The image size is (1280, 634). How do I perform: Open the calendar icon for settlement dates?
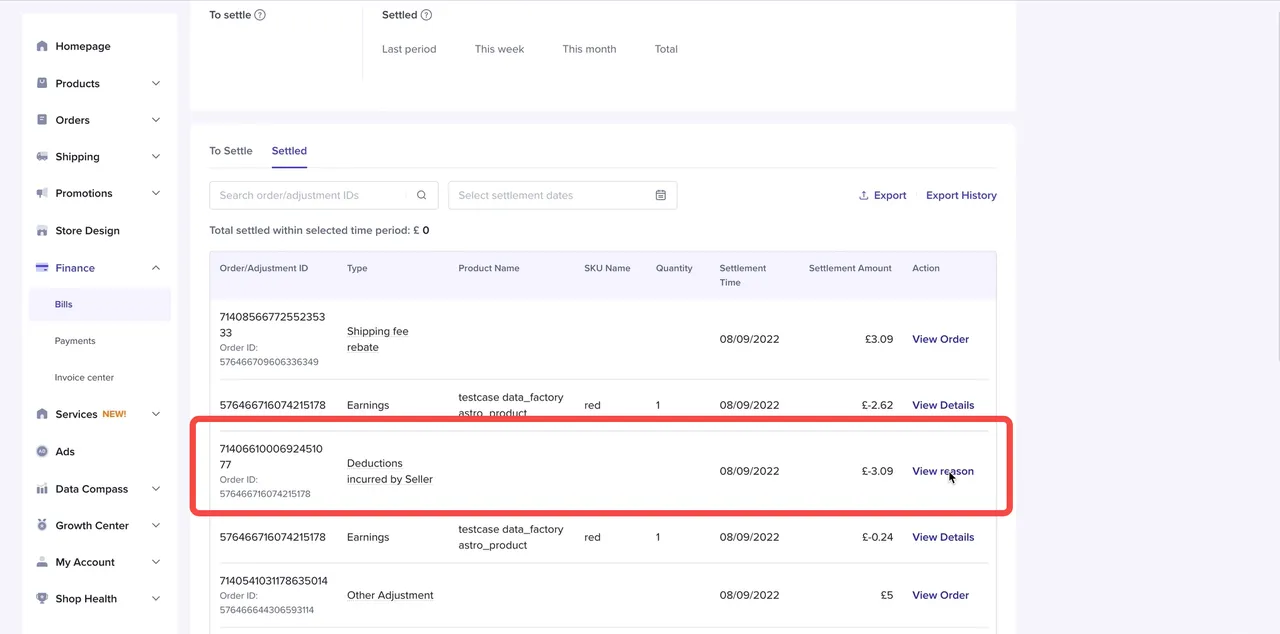tap(660, 195)
